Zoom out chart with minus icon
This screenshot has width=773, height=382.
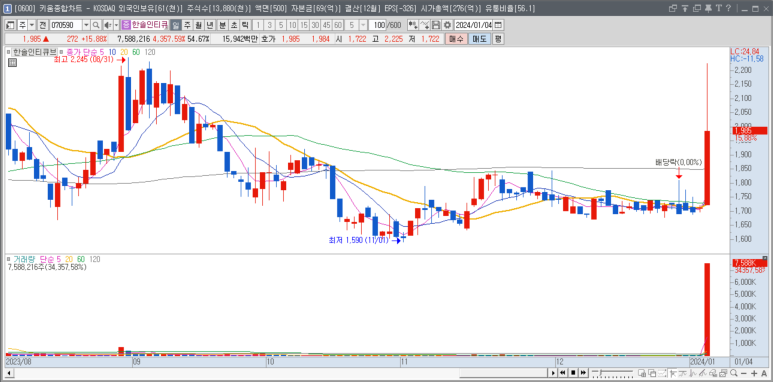pyautogui.click(x=743, y=374)
